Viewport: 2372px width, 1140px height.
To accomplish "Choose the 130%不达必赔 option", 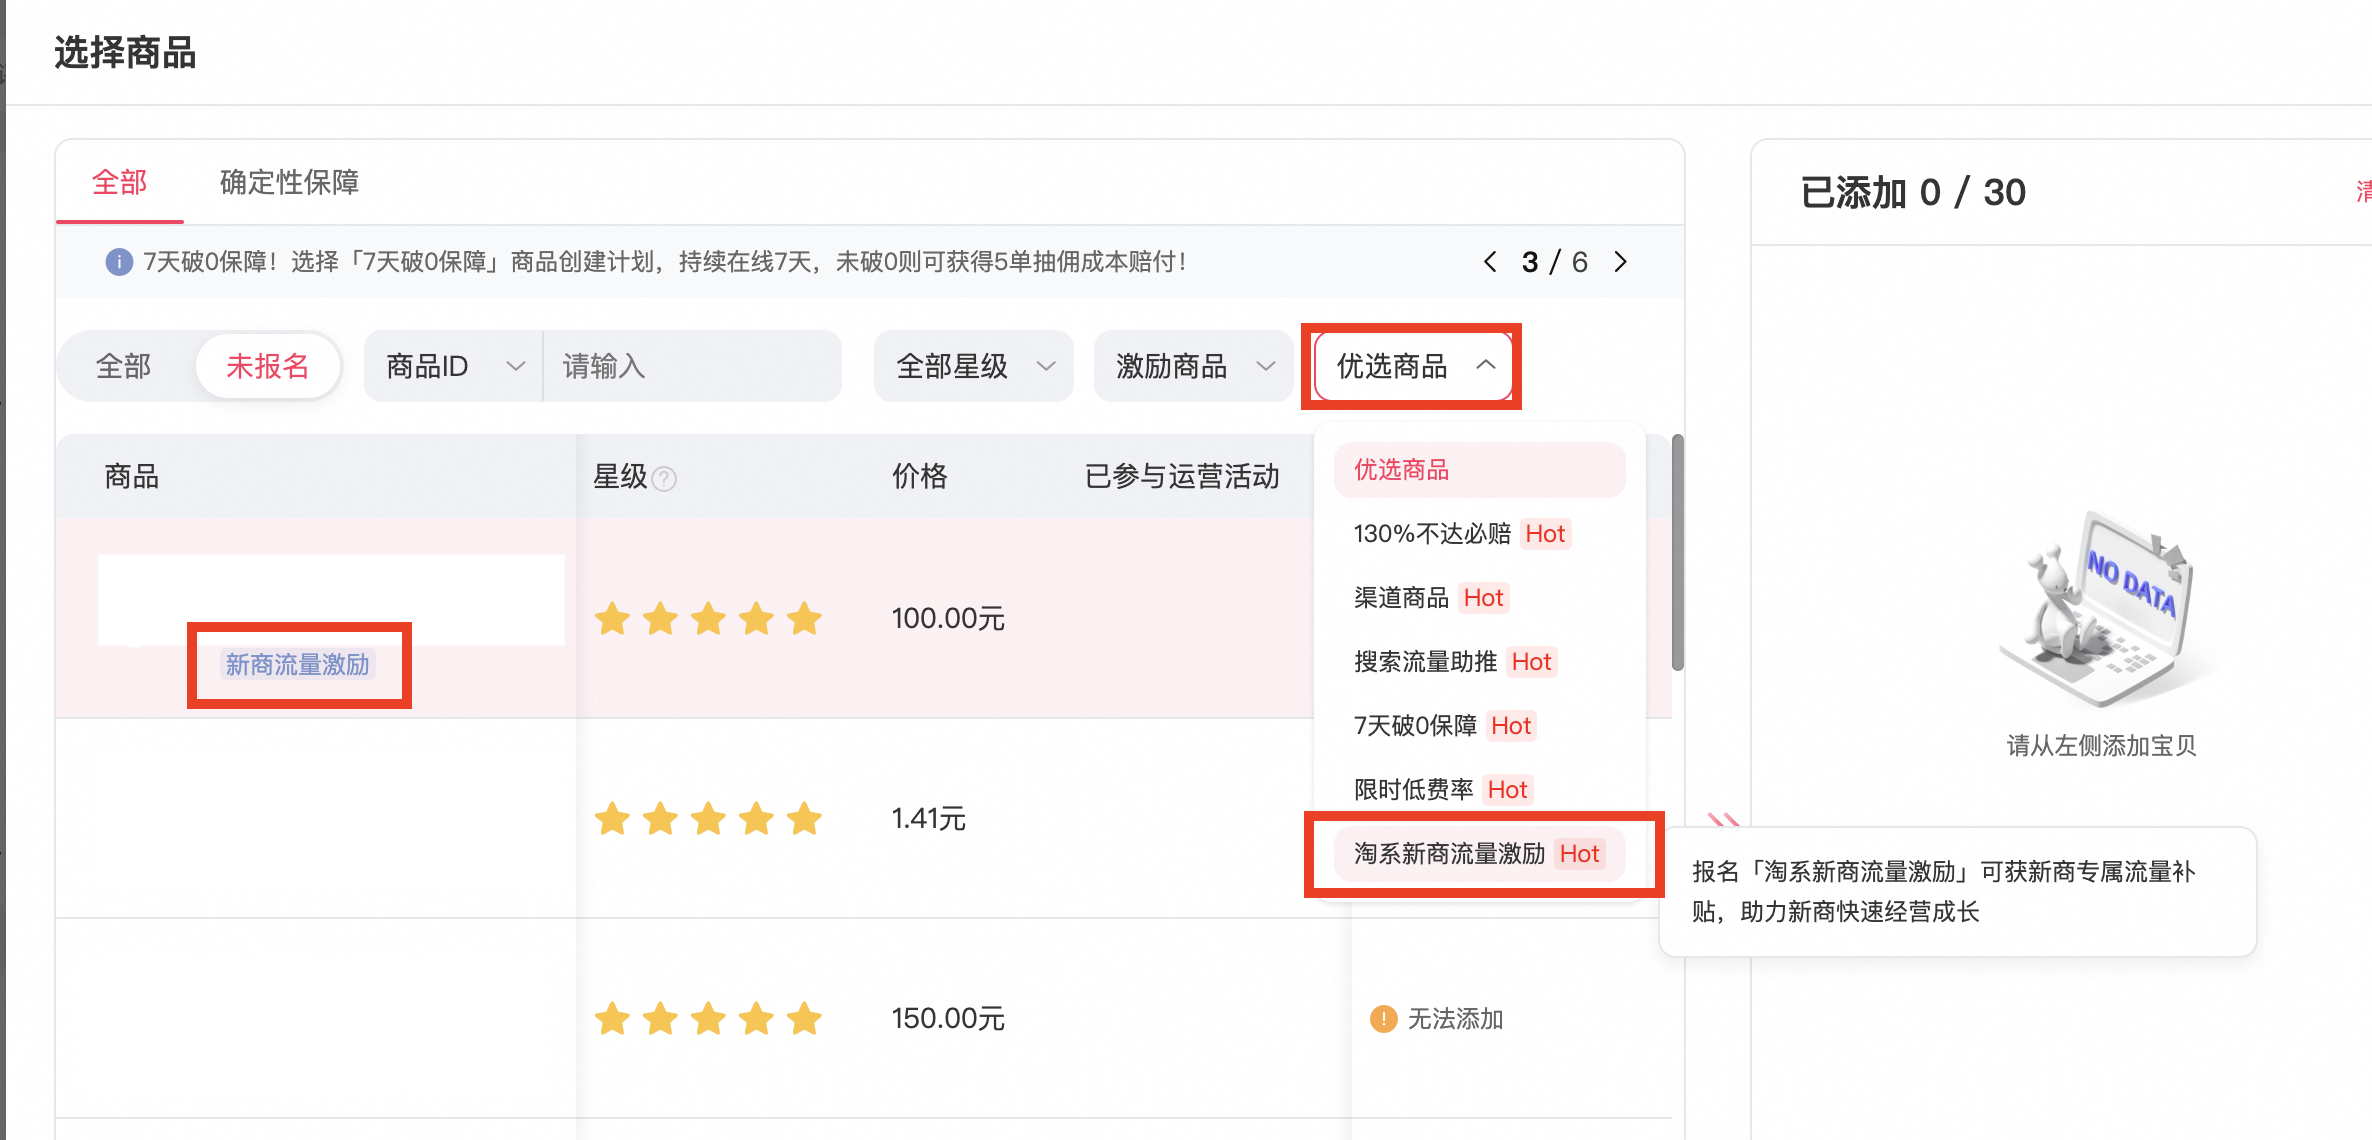I will tap(1479, 534).
